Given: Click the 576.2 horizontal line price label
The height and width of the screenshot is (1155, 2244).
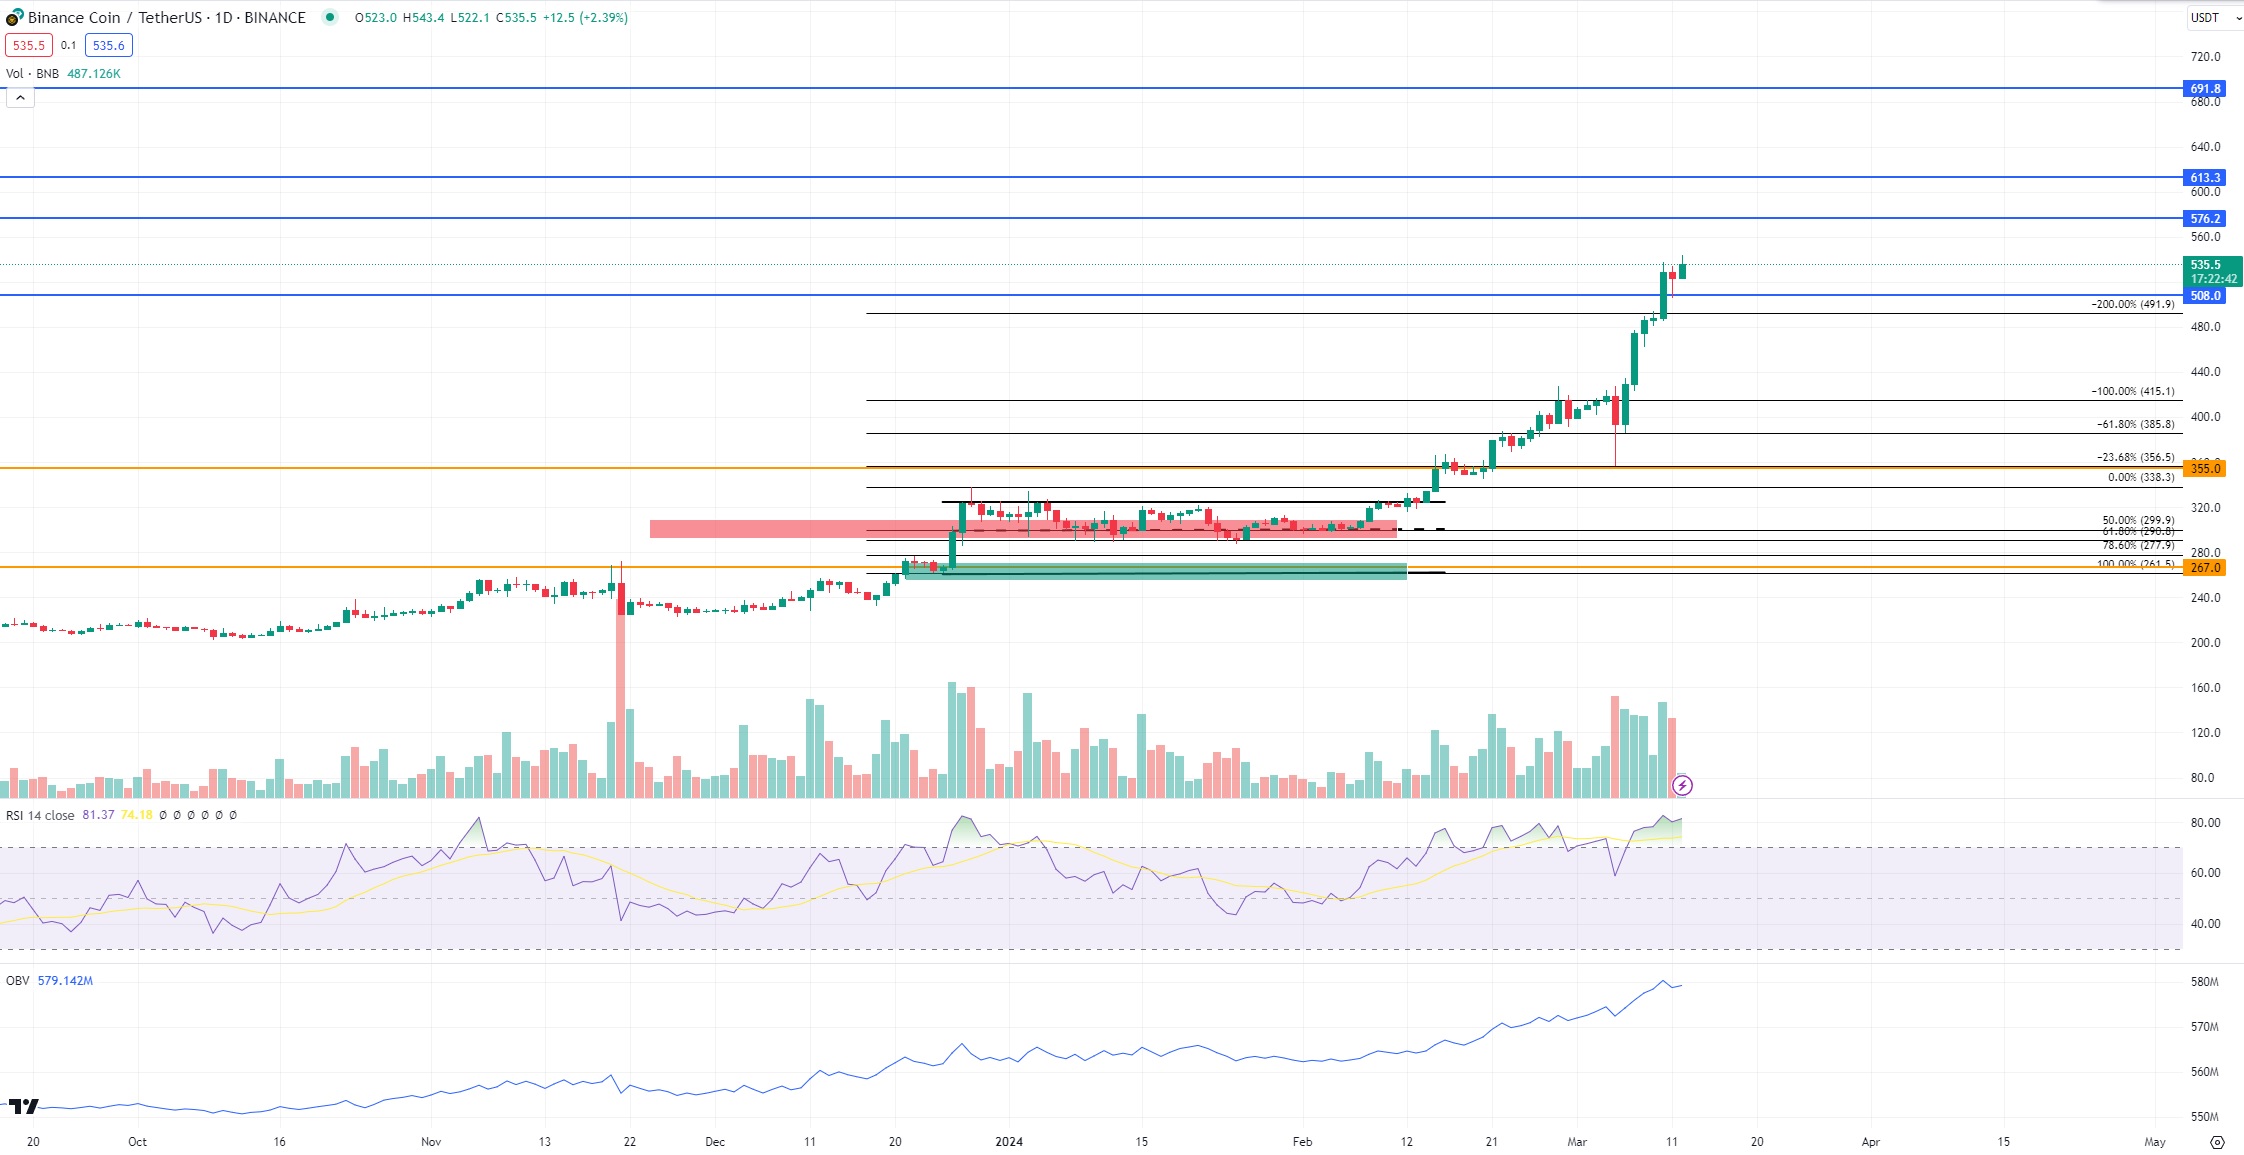Looking at the screenshot, I should click(x=2204, y=218).
